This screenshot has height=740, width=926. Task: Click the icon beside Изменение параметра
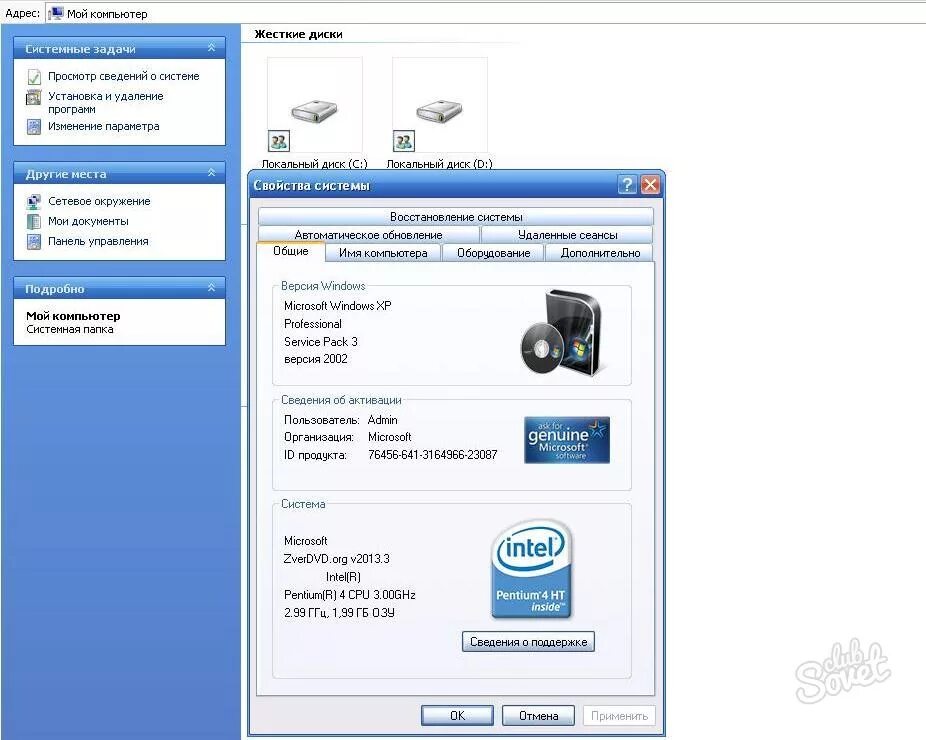pos(34,126)
